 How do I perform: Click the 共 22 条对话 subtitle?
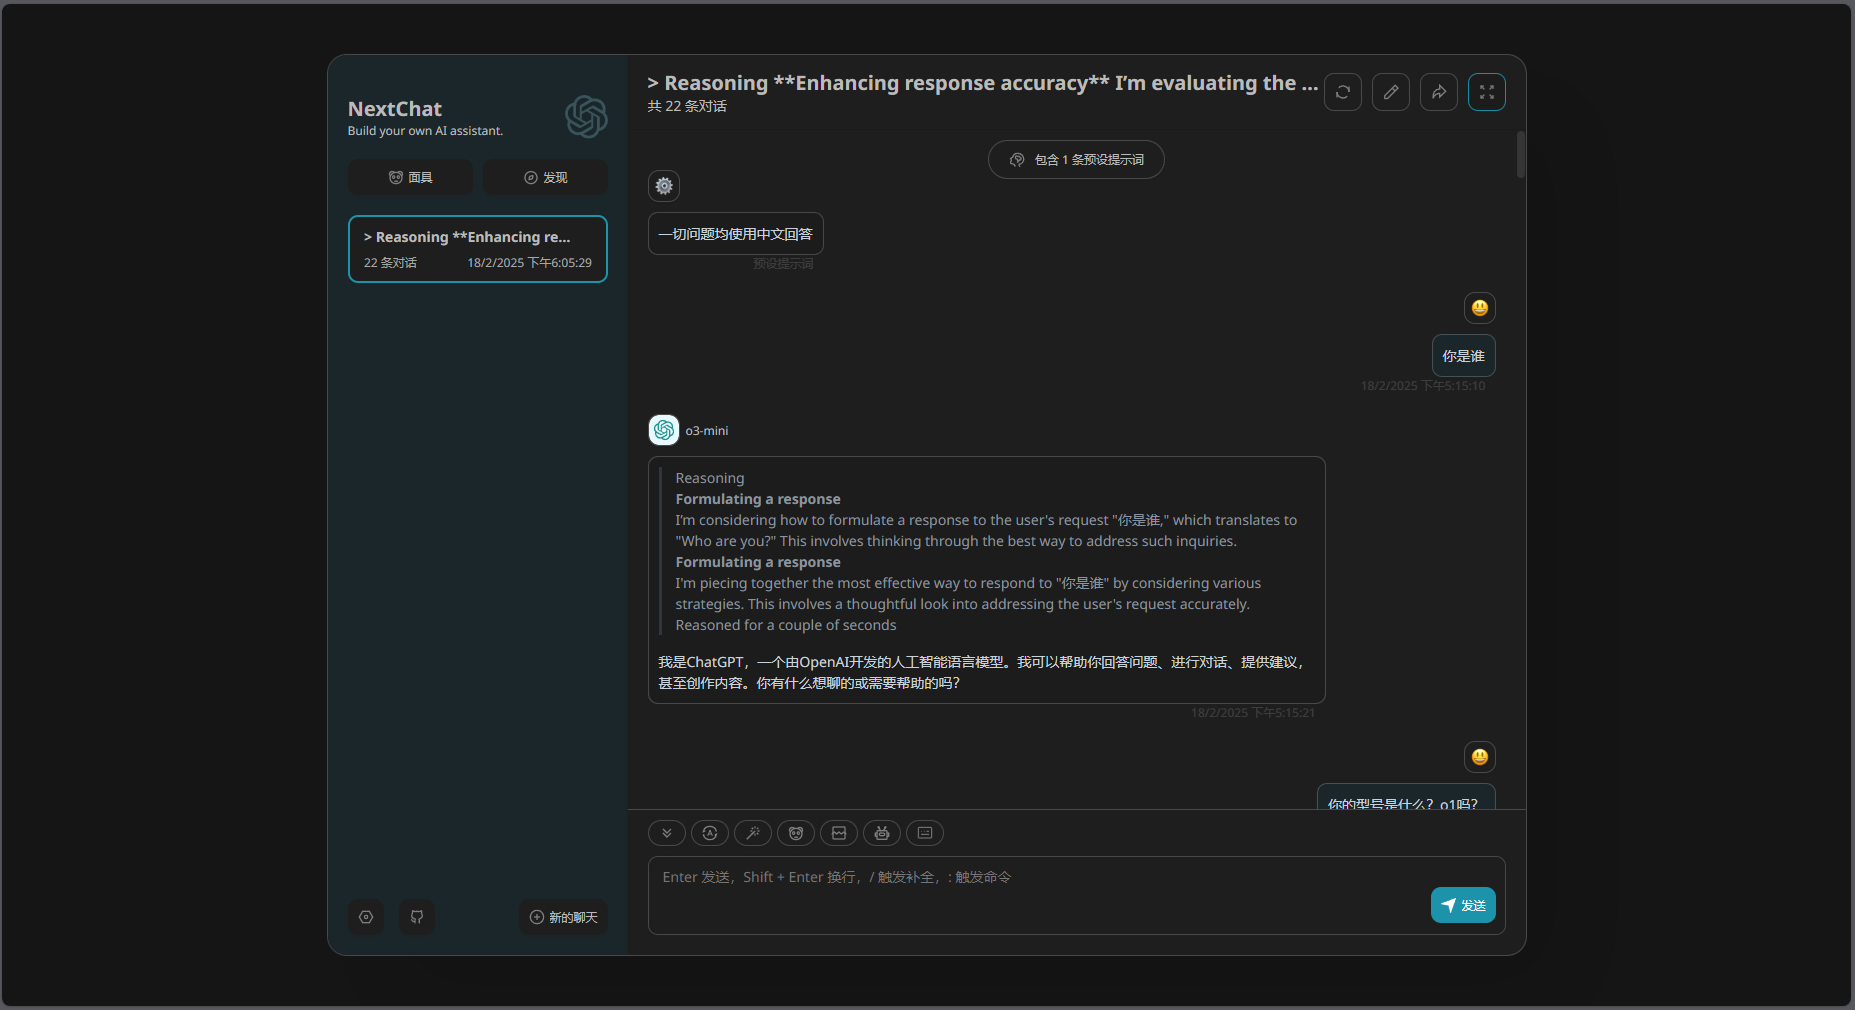687,106
